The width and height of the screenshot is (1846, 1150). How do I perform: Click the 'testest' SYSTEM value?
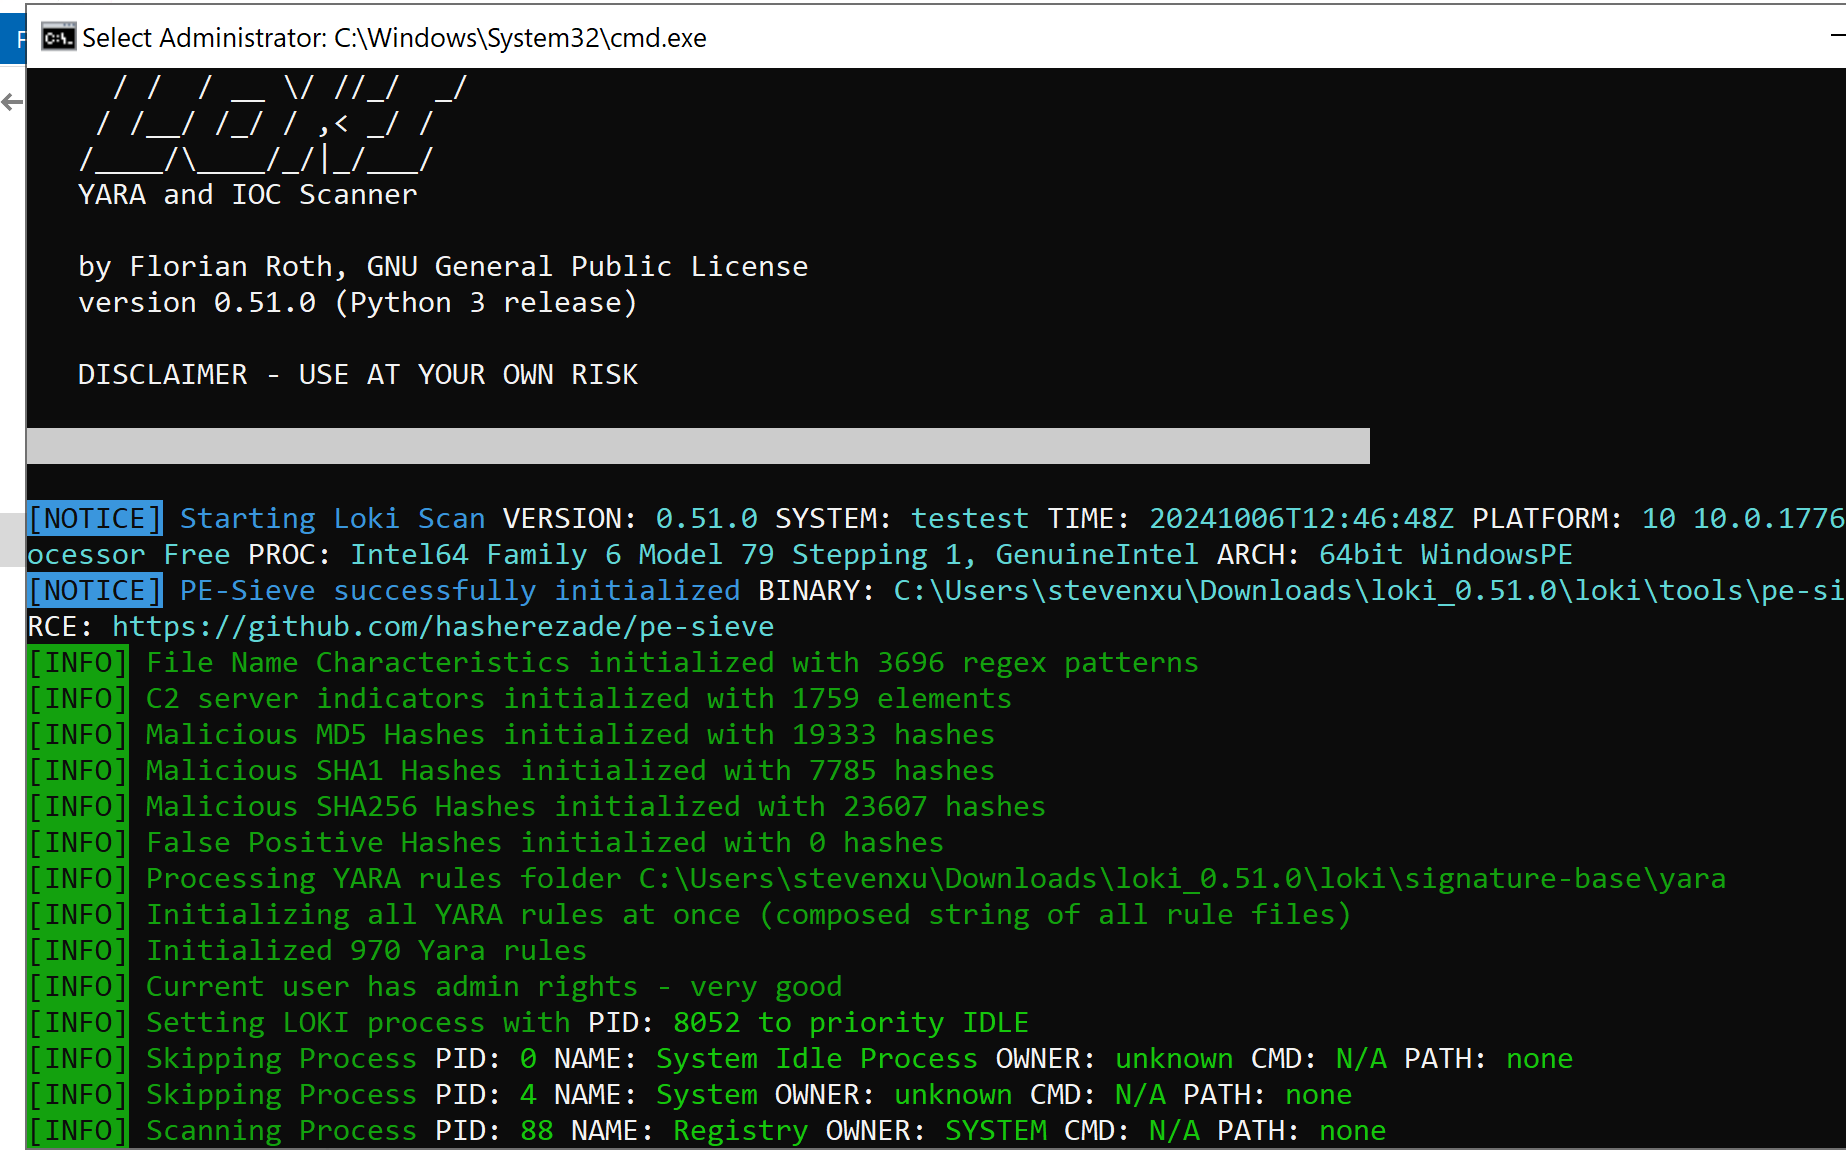tap(970, 518)
